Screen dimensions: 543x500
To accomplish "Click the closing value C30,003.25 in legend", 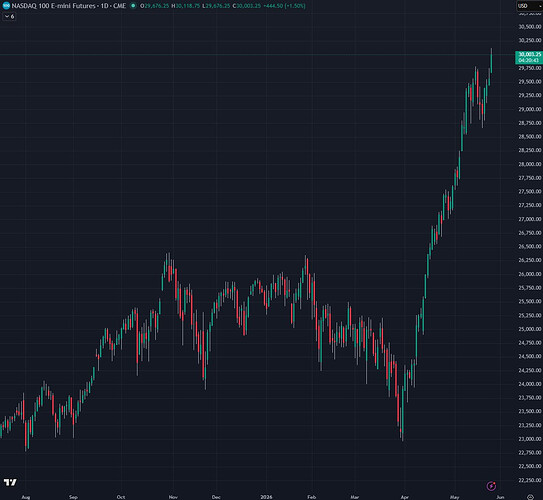I will tap(247, 6).
